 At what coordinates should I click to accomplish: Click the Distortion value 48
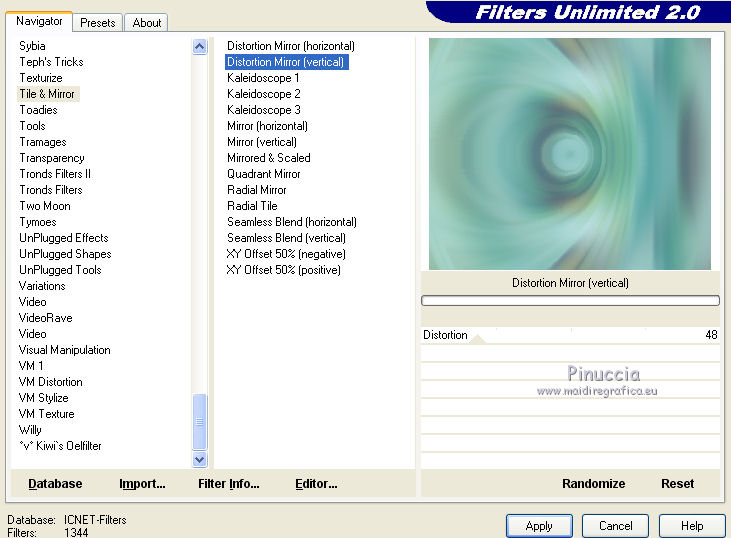click(711, 335)
